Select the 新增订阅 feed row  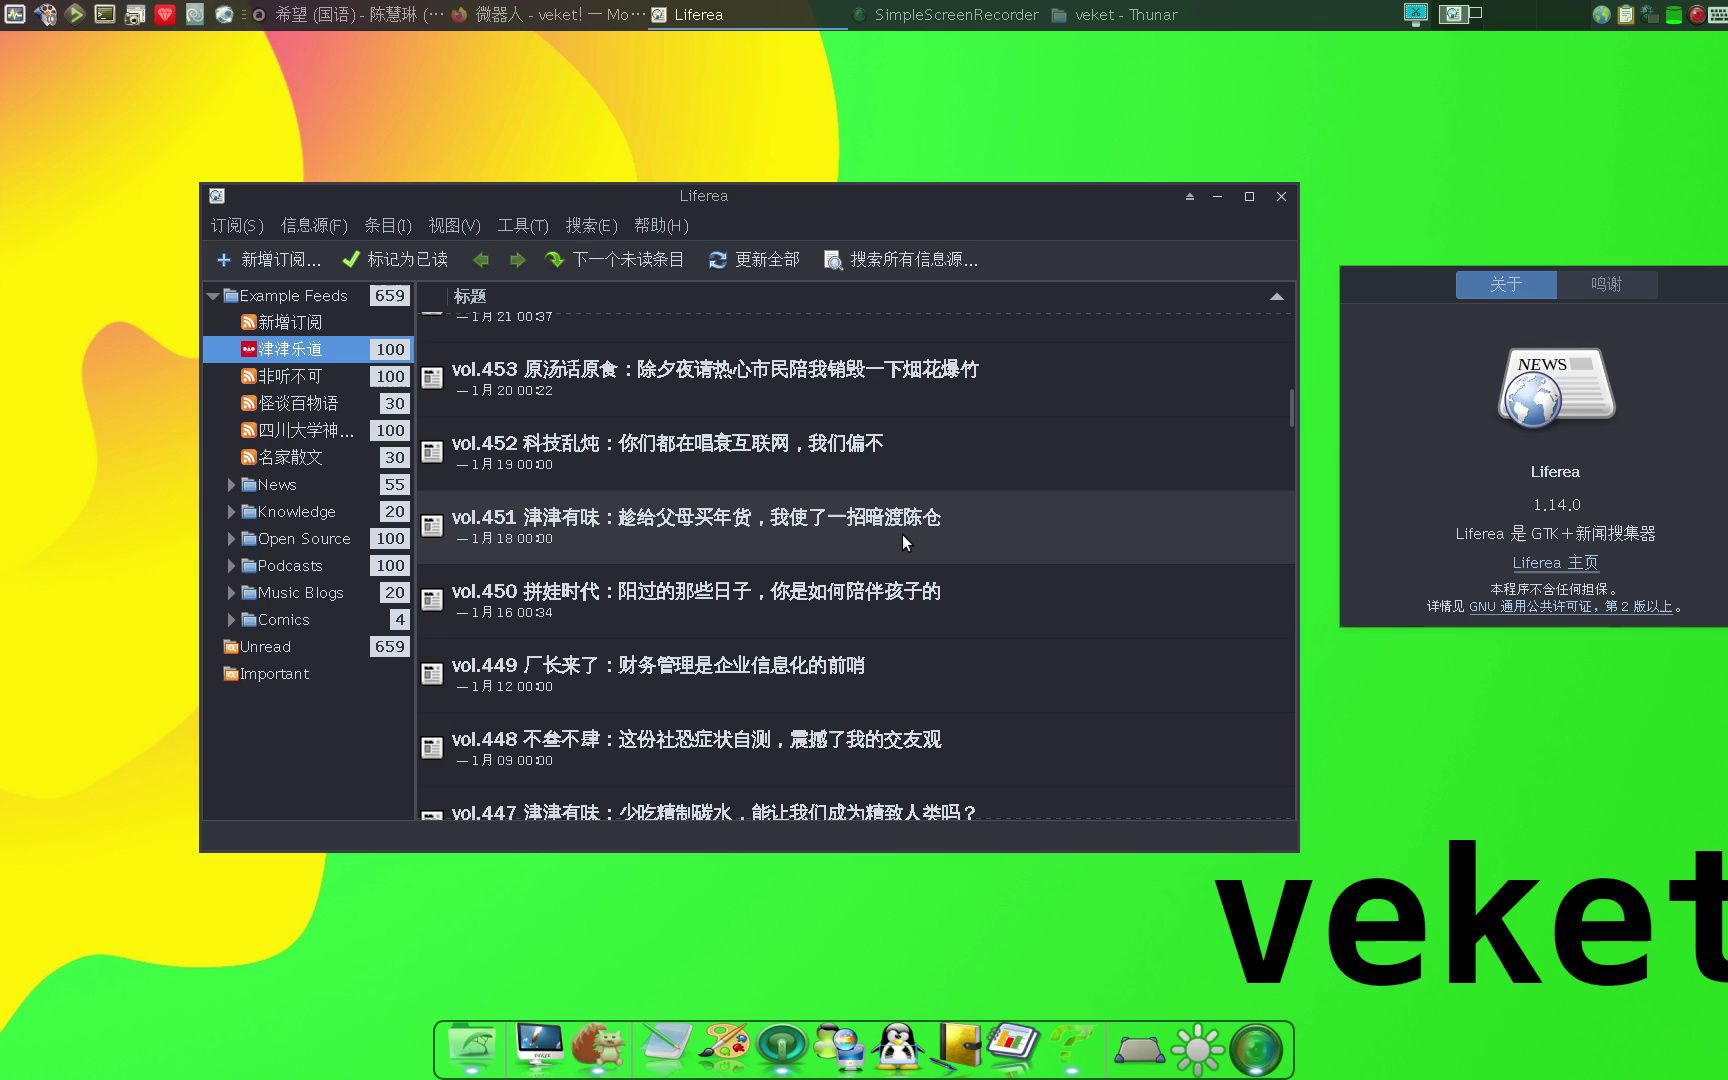click(x=306, y=322)
